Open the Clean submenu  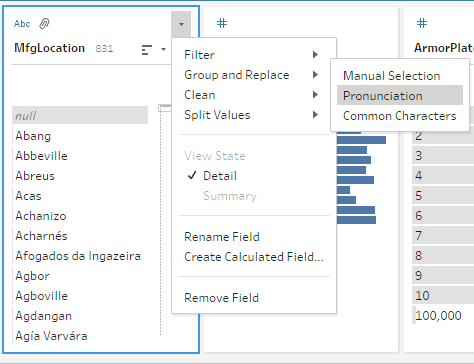coord(251,95)
